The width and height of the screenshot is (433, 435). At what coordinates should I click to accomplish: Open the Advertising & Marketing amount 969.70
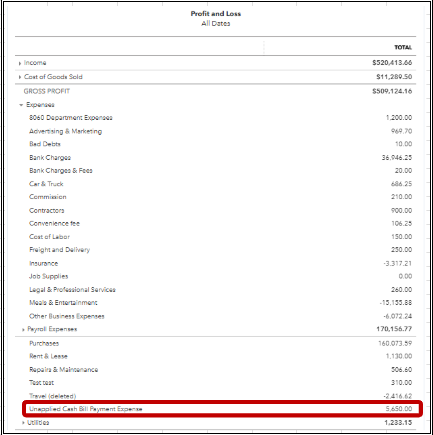click(401, 131)
